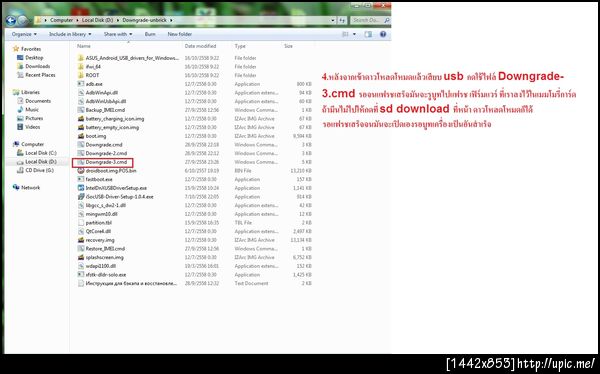Viewport: 600px width, 374px height.
Task: Select the fastboot.exe file icon
Action: 81,179
